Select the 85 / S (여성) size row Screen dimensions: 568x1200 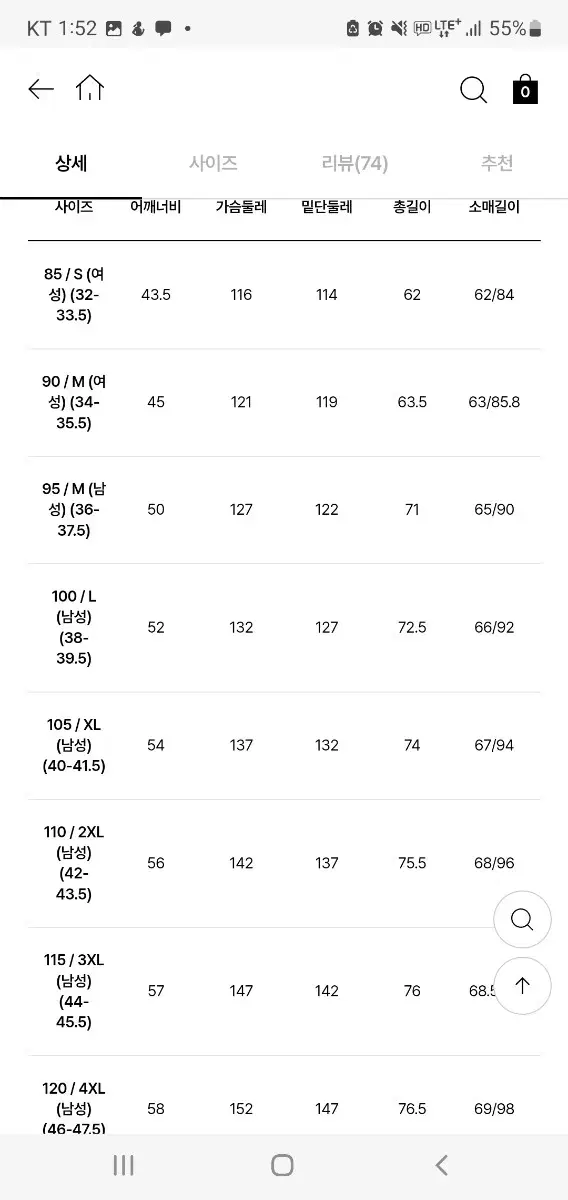coord(284,295)
